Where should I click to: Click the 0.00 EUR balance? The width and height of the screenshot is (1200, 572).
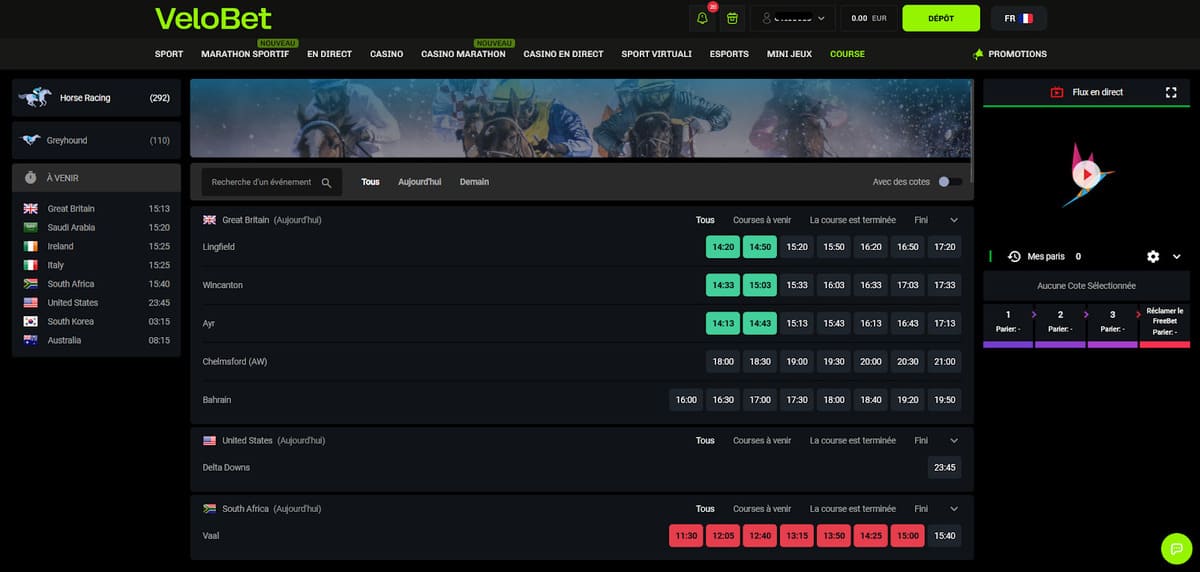pos(869,18)
